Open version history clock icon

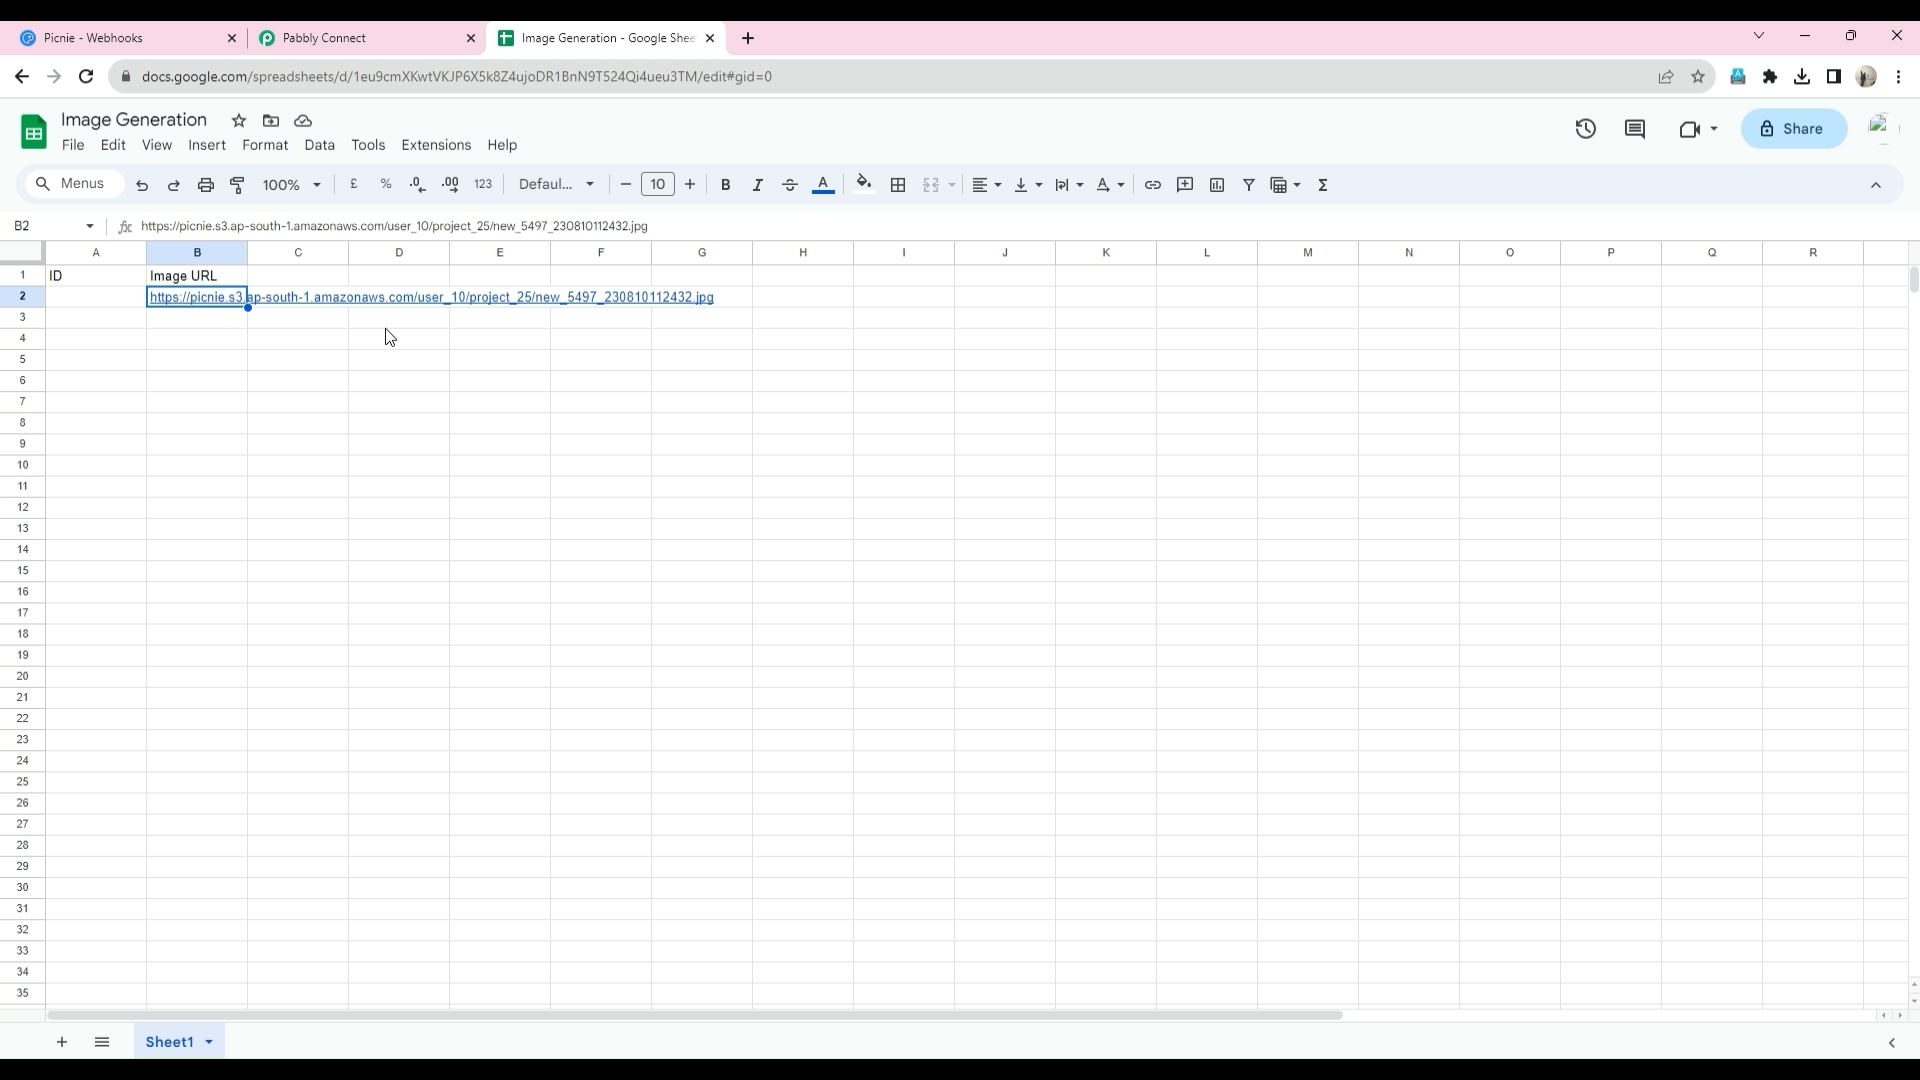coord(1586,129)
